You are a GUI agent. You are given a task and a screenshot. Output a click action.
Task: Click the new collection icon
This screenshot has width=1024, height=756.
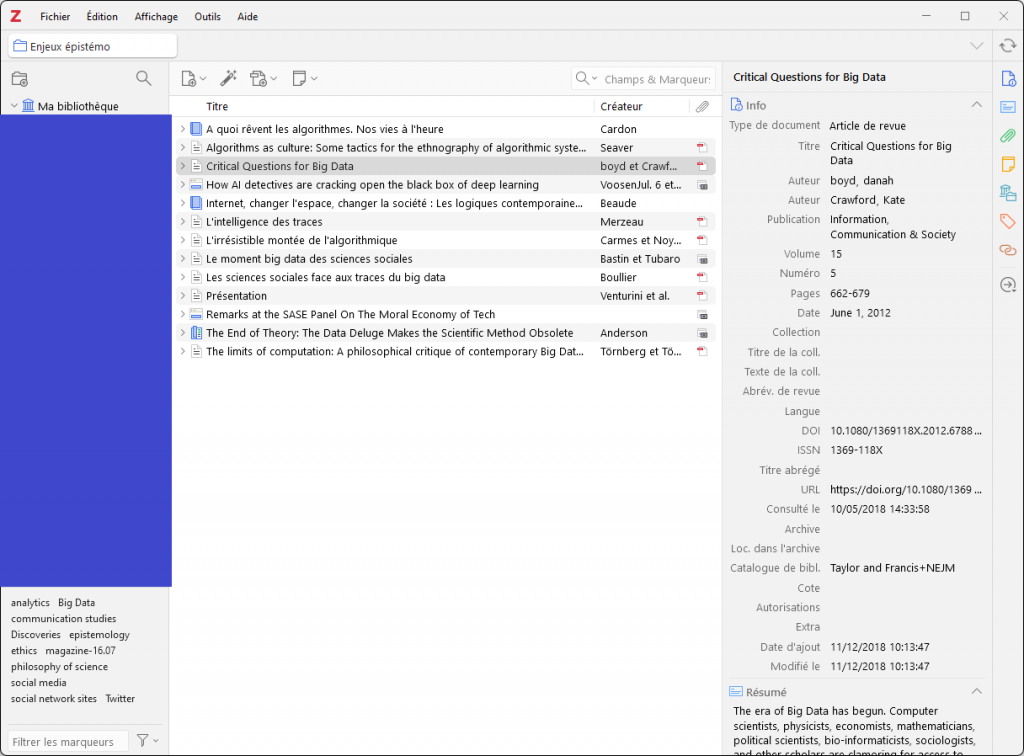[19, 79]
